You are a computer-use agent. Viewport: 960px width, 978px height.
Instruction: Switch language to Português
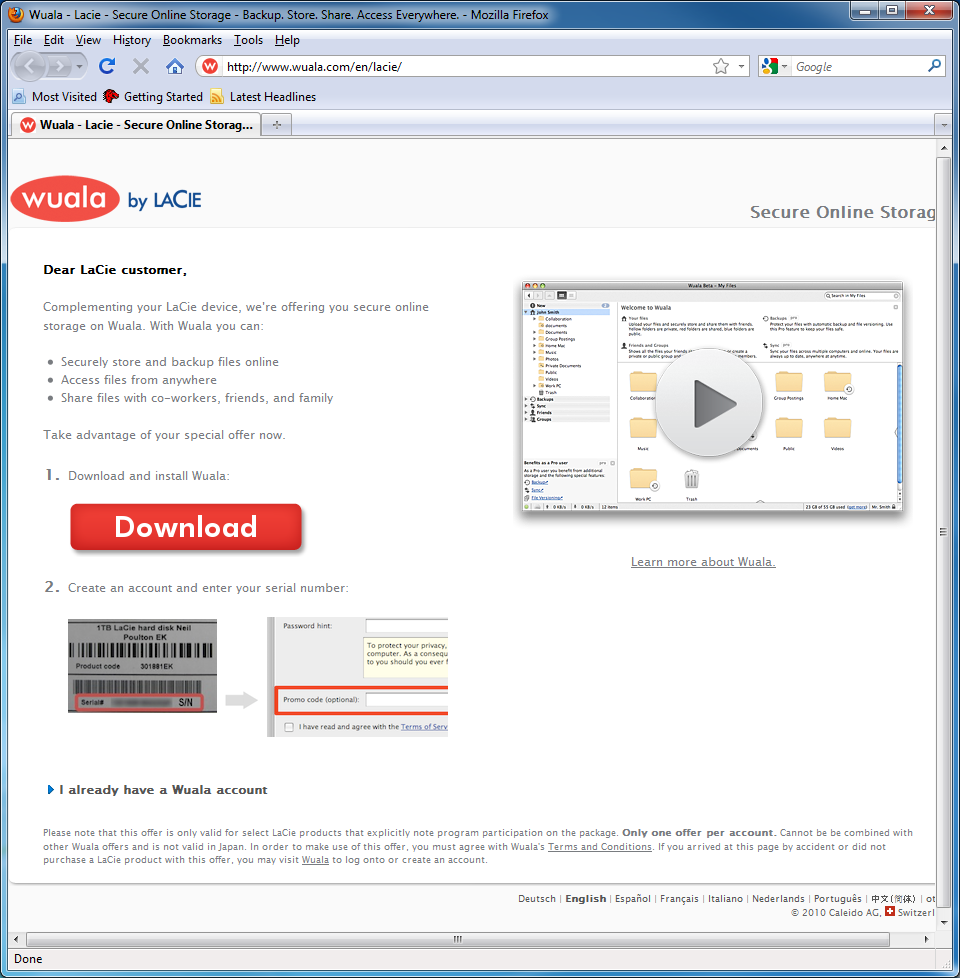pyautogui.click(x=837, y=899)
